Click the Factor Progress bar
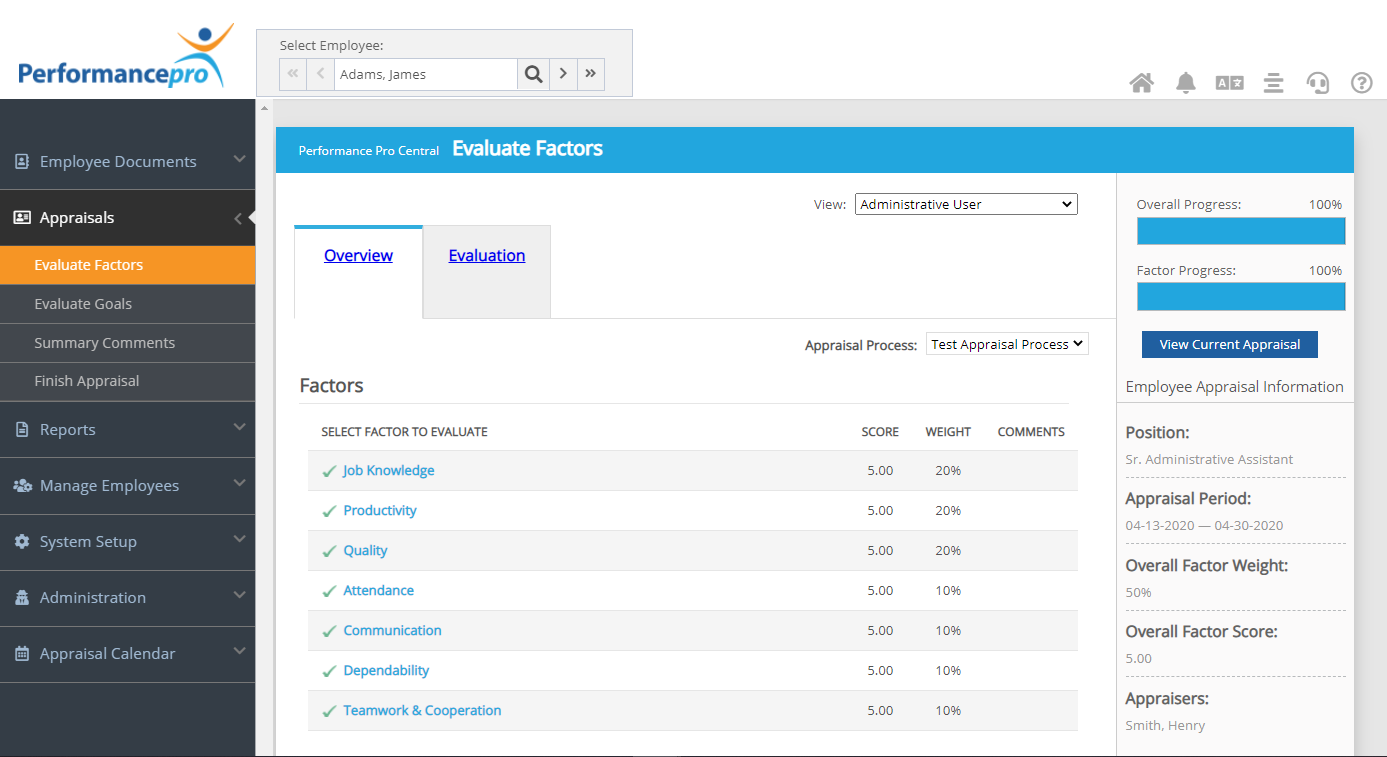The image size is (1387, 757). 1241,297
